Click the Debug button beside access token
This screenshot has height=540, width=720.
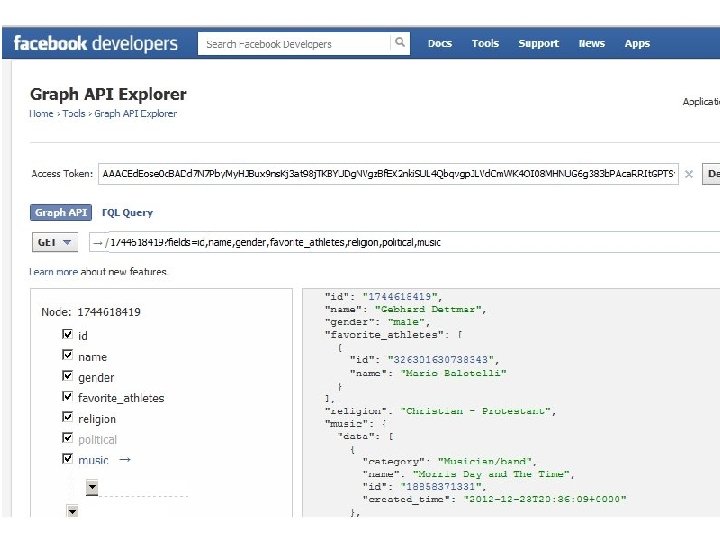tap(711, 174)
